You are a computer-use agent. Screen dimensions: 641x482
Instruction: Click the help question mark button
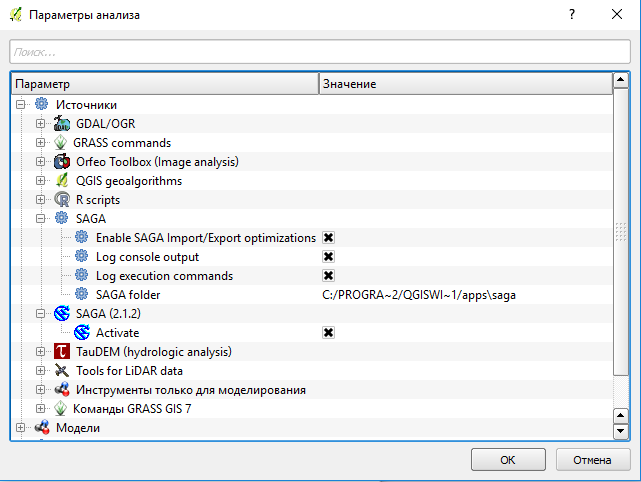(572, 15)
